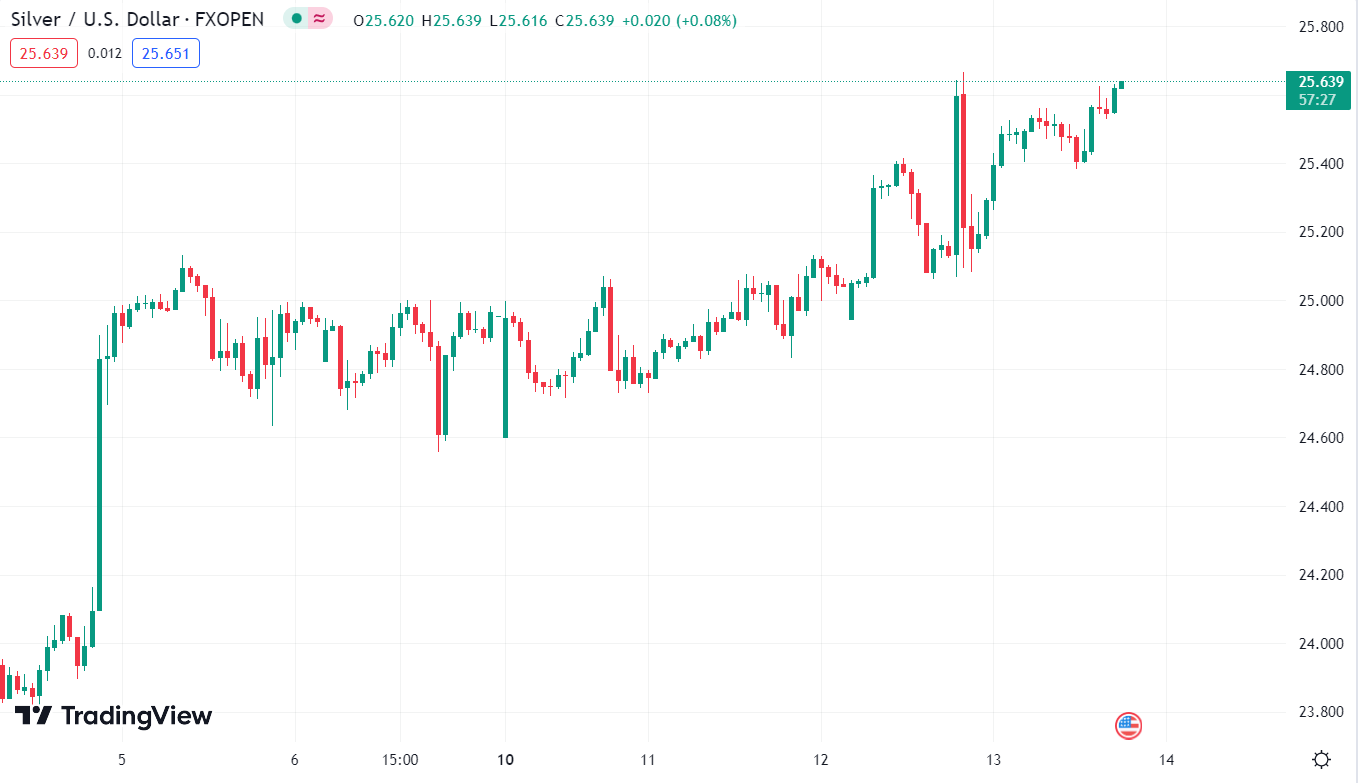
Task: Click the TradingView logo
Action: (113, 716)
